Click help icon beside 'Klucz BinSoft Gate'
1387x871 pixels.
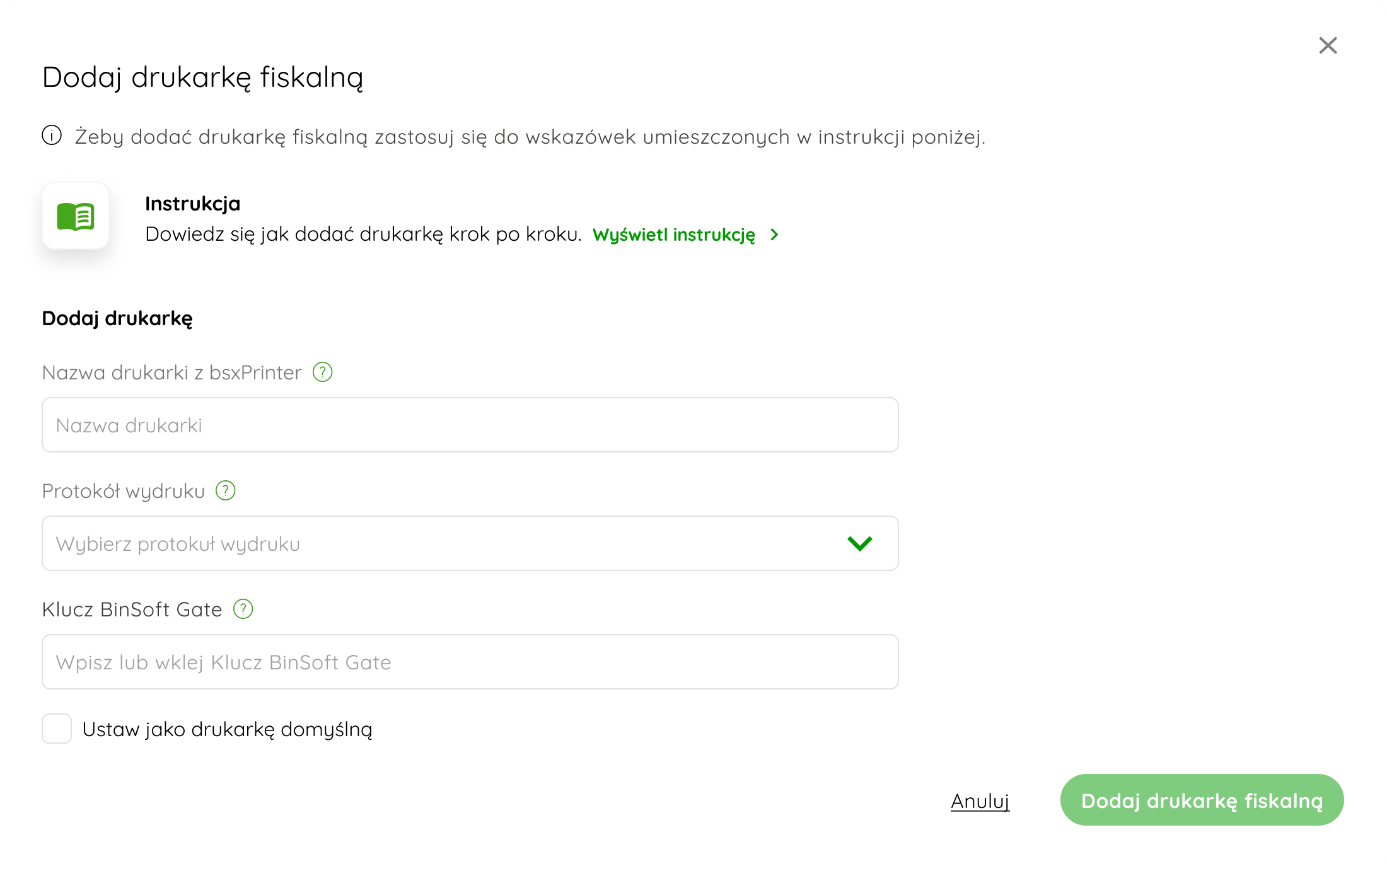[243, 609]
